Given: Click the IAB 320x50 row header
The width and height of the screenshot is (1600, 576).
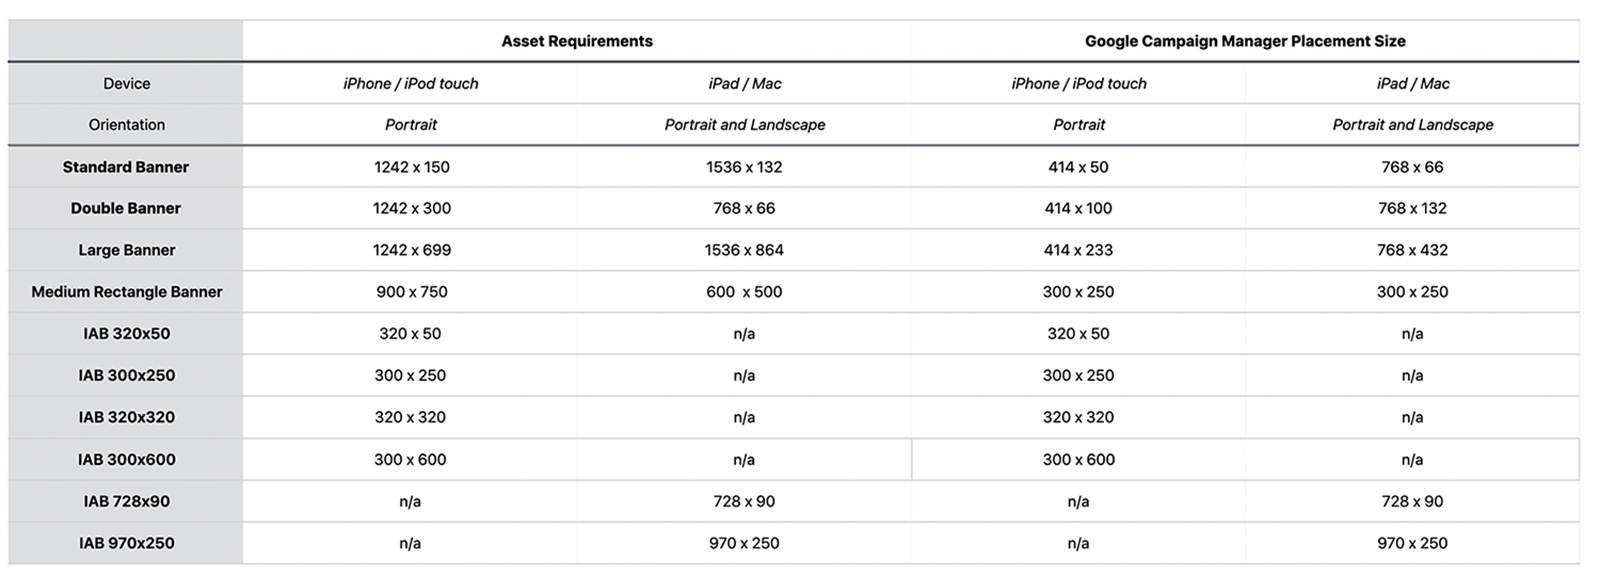Looking at the screenshot, I should tap(126, 334).
